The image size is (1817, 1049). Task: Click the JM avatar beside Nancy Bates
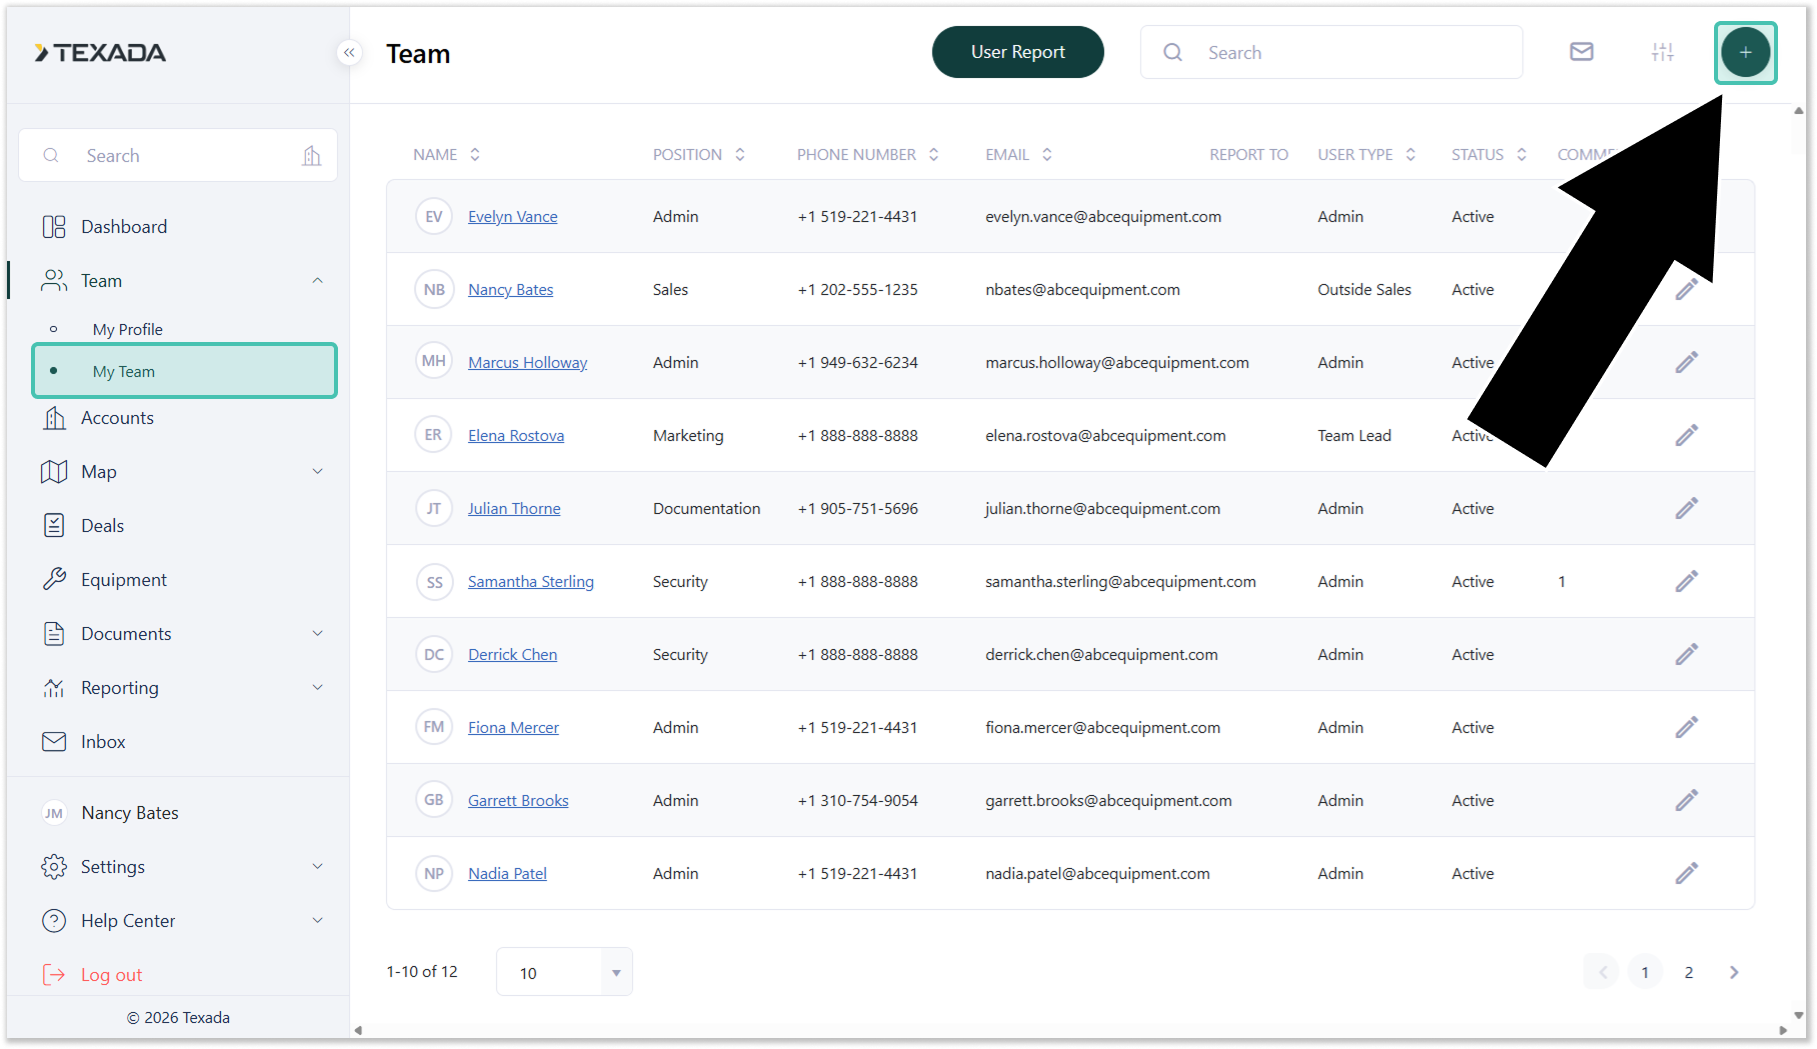pos(54,813)
